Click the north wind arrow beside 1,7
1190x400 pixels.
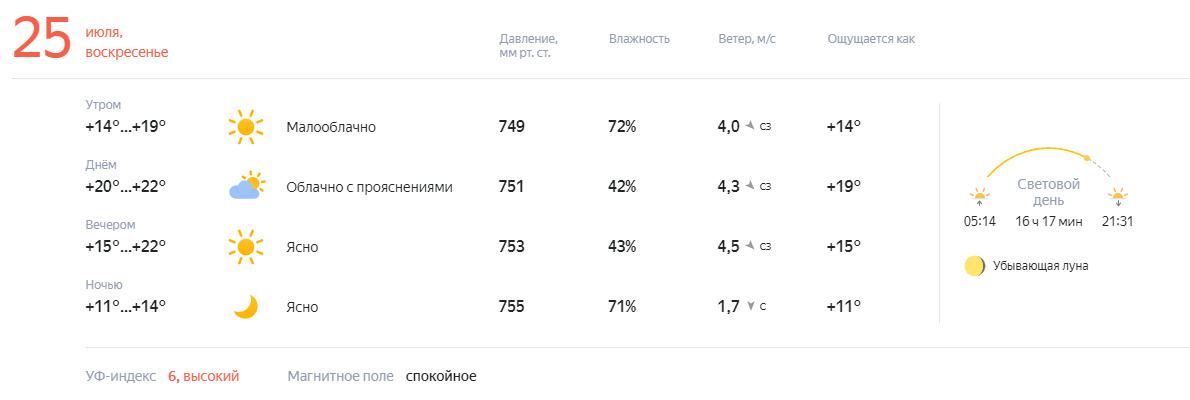[x=750, y=307]
